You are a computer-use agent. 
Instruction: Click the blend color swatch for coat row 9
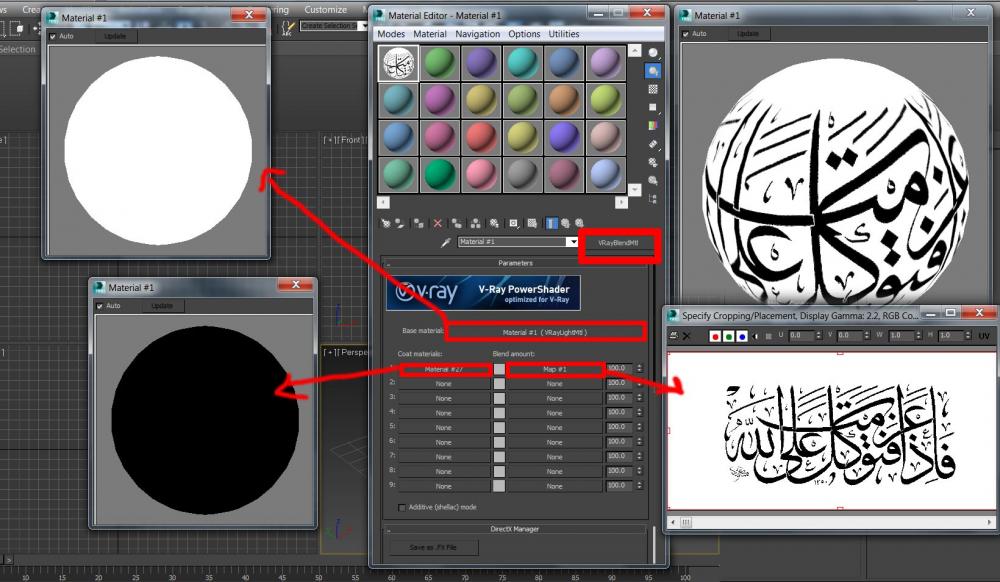click(499, 486)
